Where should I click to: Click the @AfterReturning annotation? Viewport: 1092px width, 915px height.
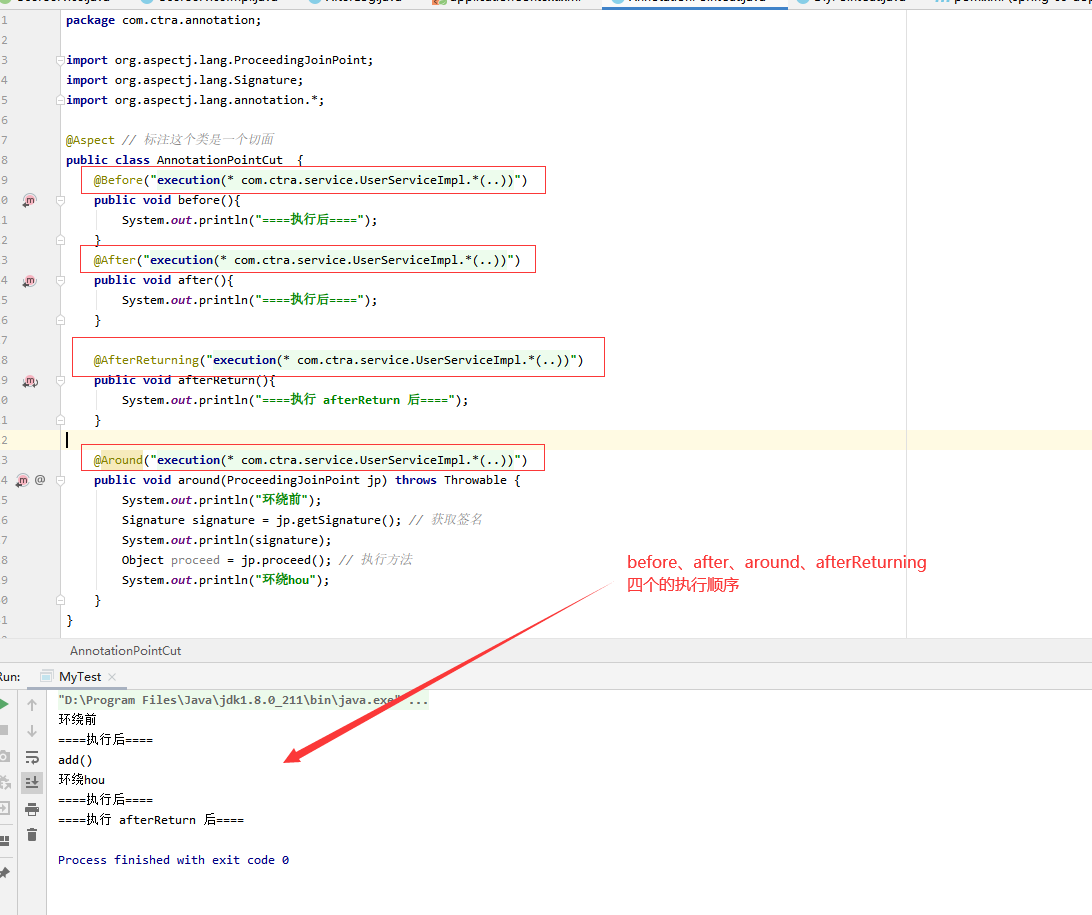[146, 360]
